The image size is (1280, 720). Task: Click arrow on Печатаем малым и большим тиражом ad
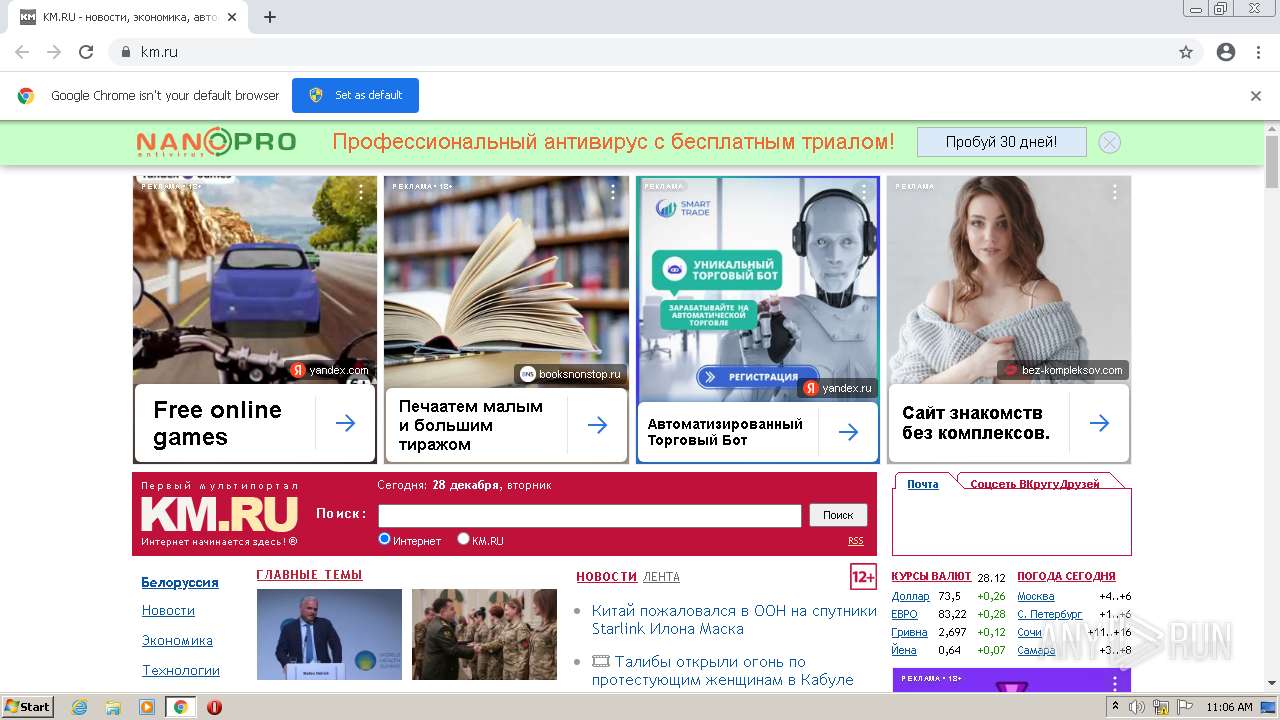coord(598,425)
